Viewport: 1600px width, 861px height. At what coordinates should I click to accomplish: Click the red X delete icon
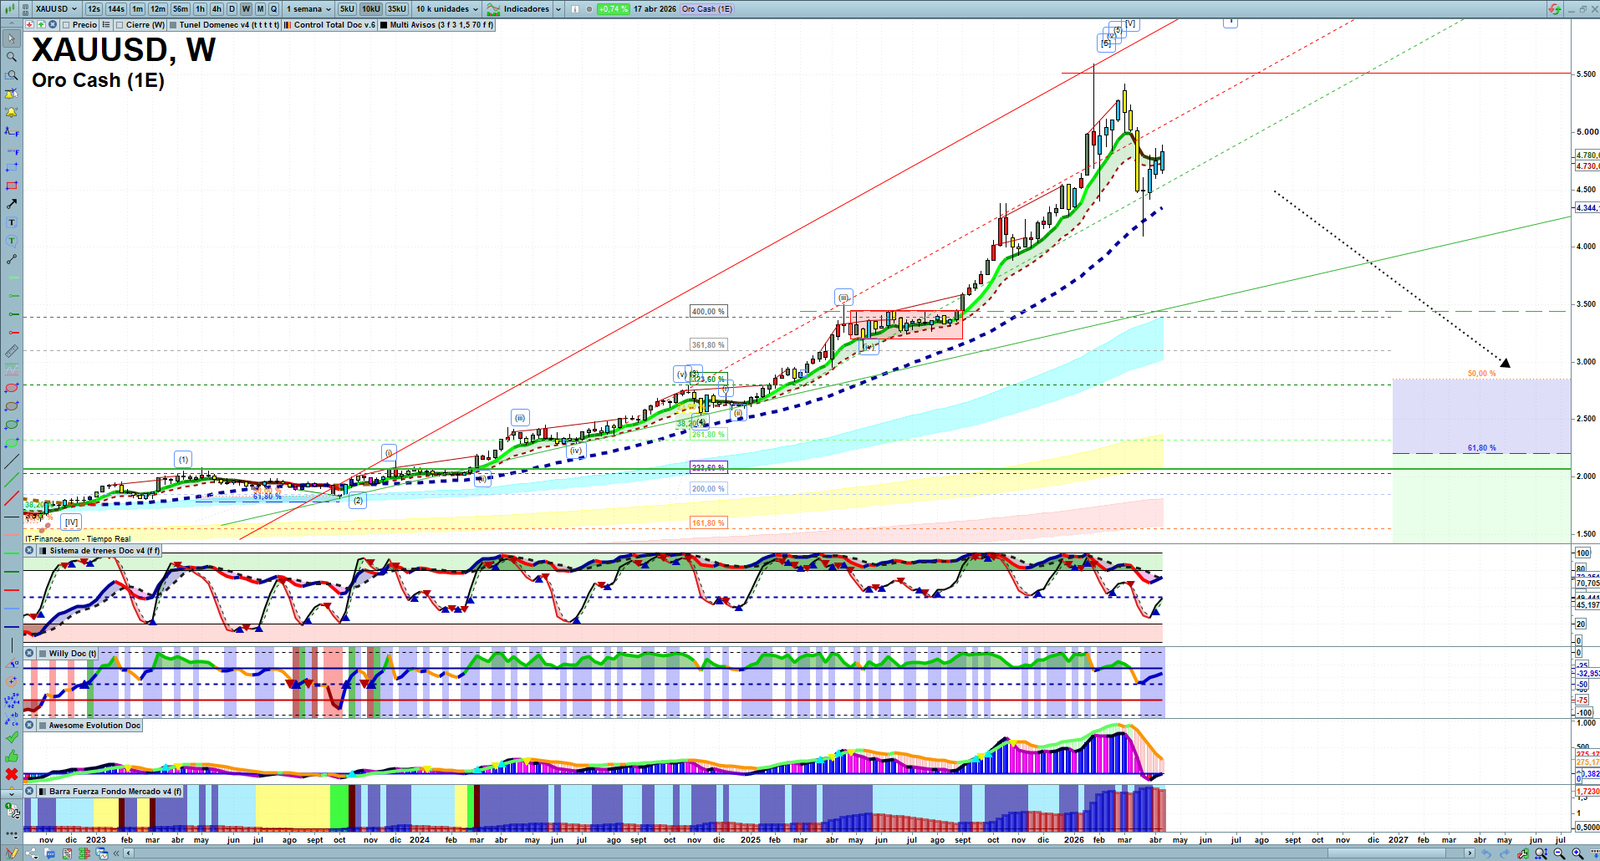pos(11,774)
